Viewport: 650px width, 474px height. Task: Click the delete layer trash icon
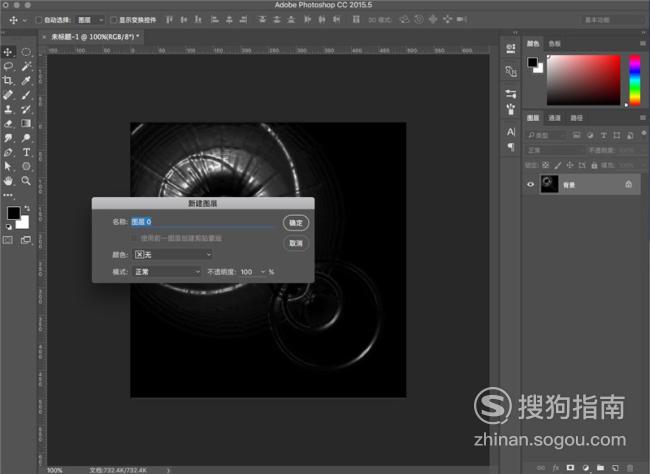(630, 468)
